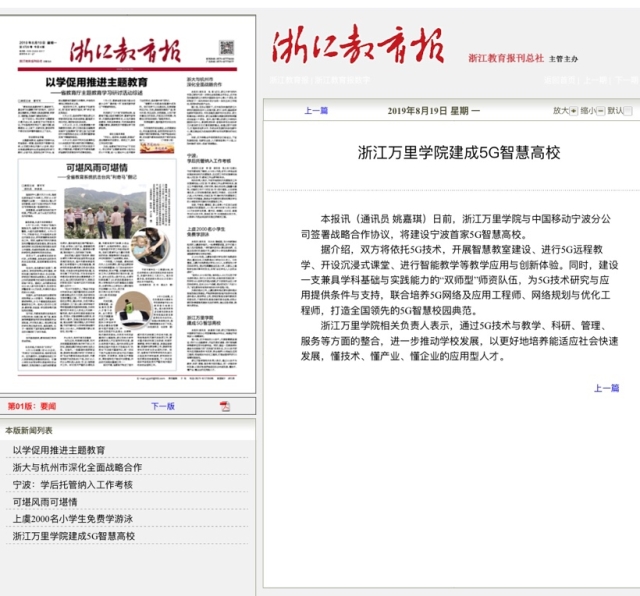The image size is (640, 596).
Task: Open 浙大与杭州市深化全面战略合作 in news list
Action: (x=77, y=467)
